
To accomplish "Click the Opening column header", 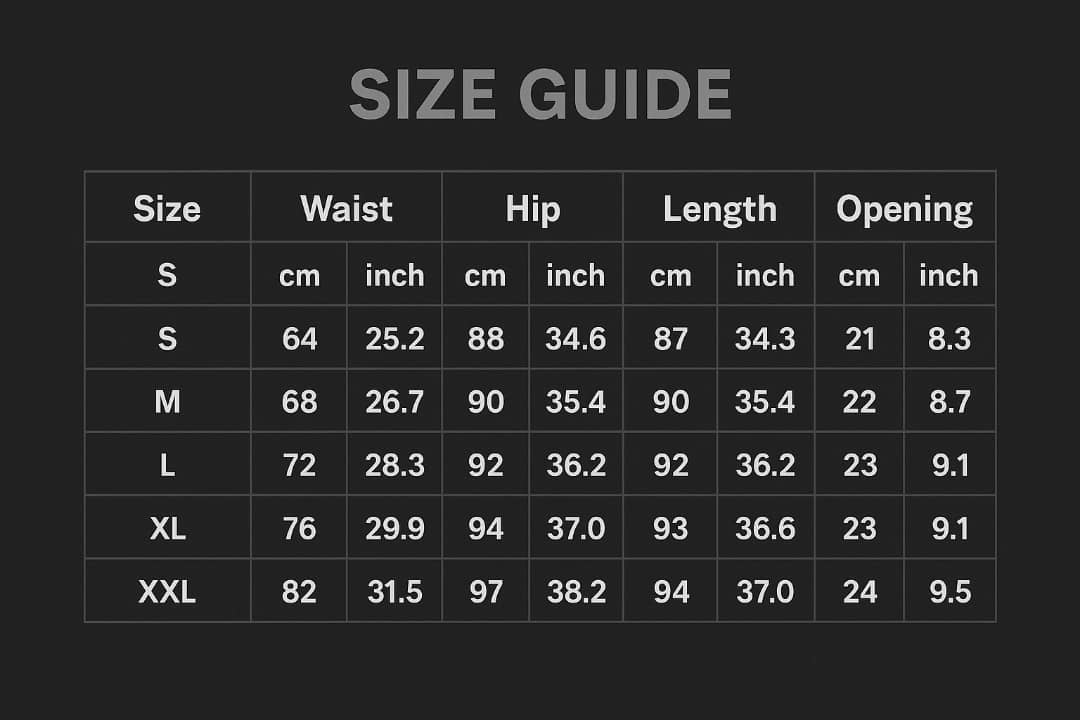I will click(x=904, y=209).
